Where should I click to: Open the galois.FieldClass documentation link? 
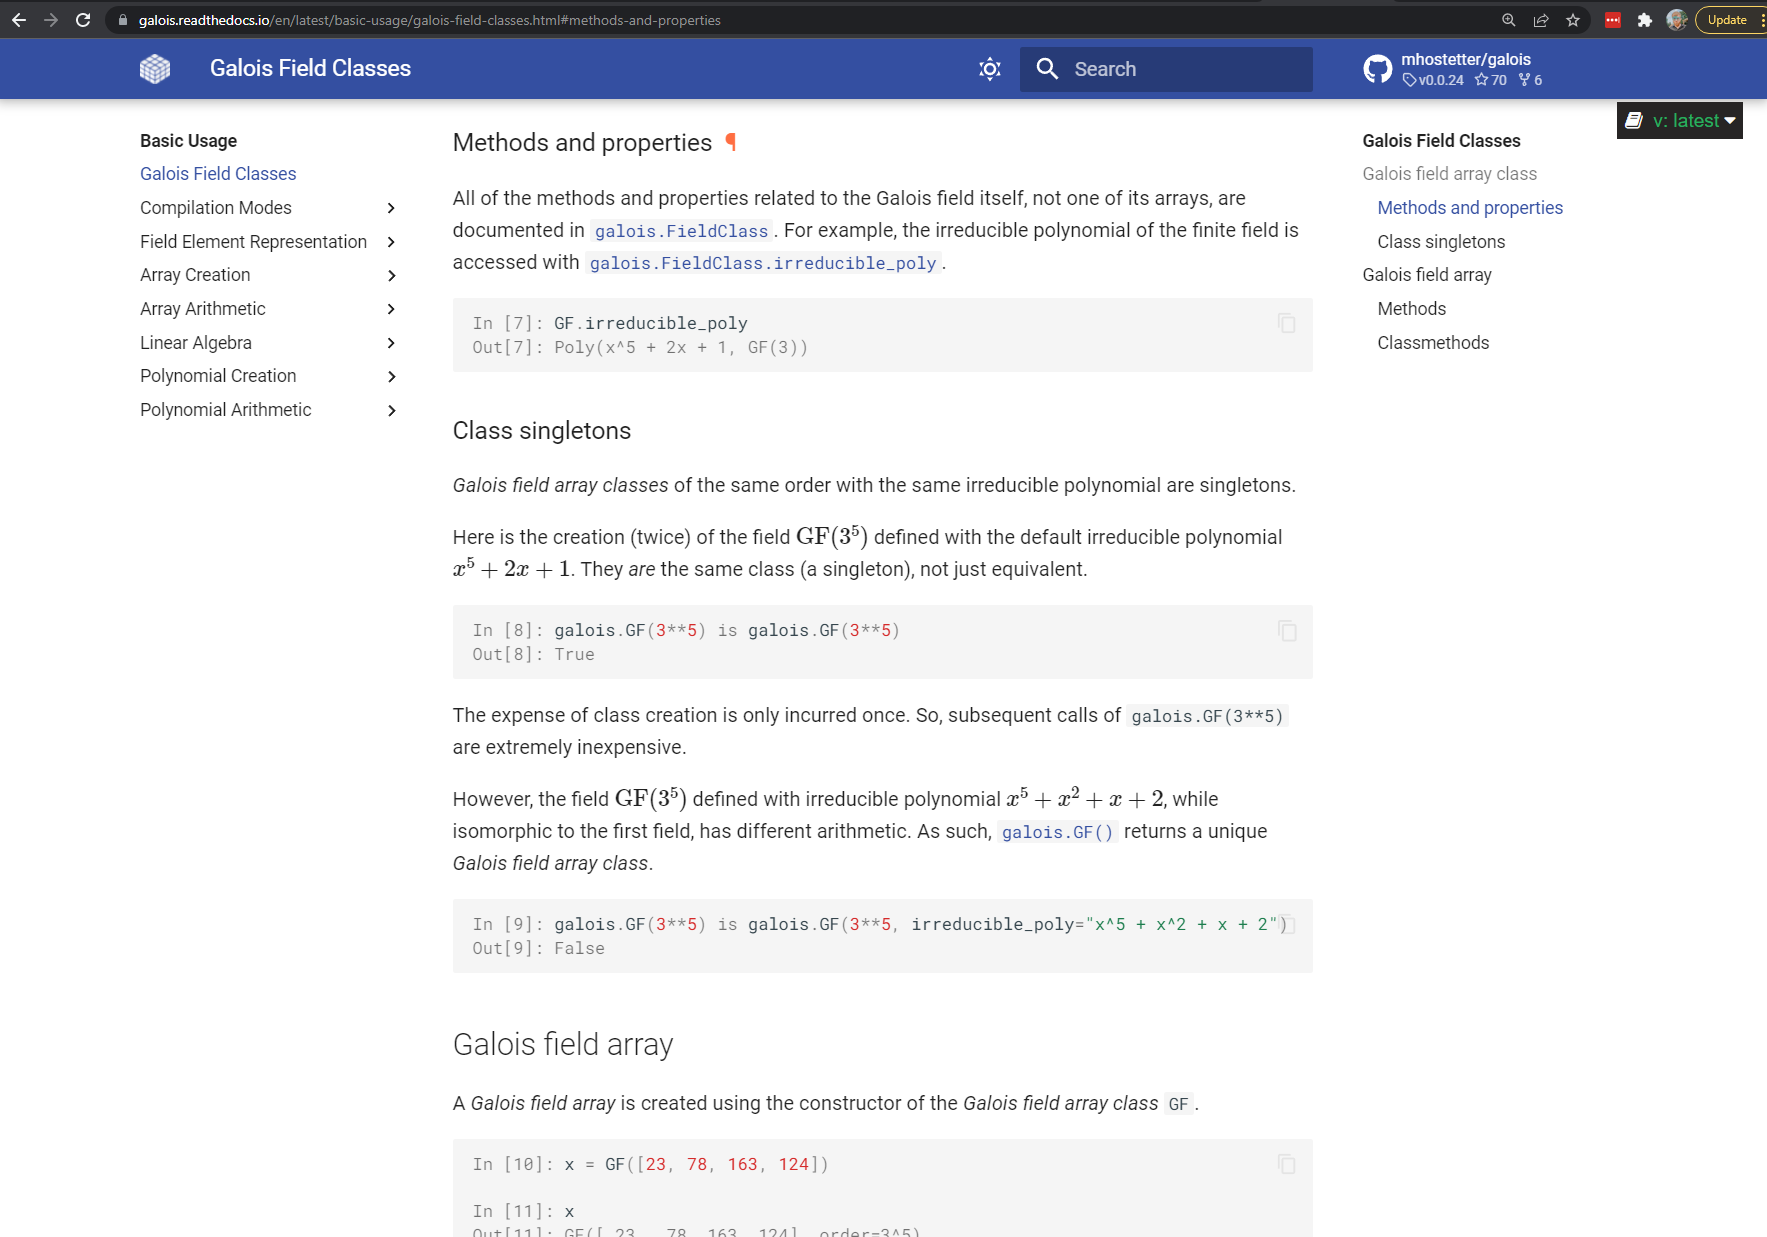click(x=681, y=230)
